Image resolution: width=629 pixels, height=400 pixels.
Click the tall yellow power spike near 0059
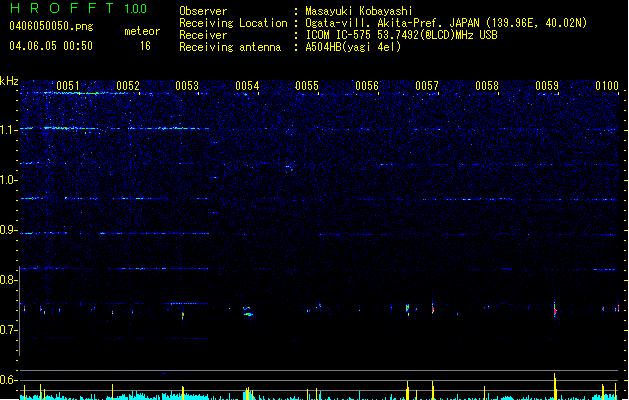point(555,386)
